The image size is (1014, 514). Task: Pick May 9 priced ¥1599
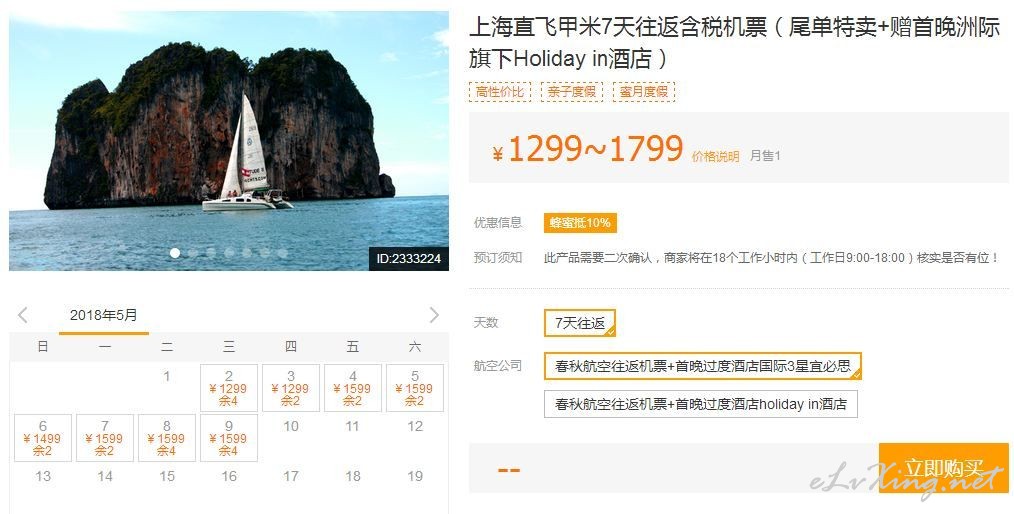(228, 438)
